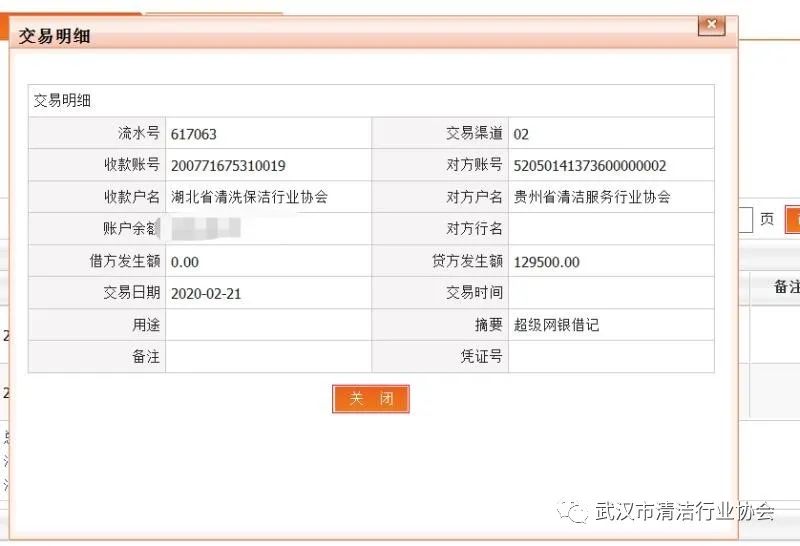Select 对方账号 52050141373600000002
The width and height of the screenshot is (800, 546).
tap(590, 166)
